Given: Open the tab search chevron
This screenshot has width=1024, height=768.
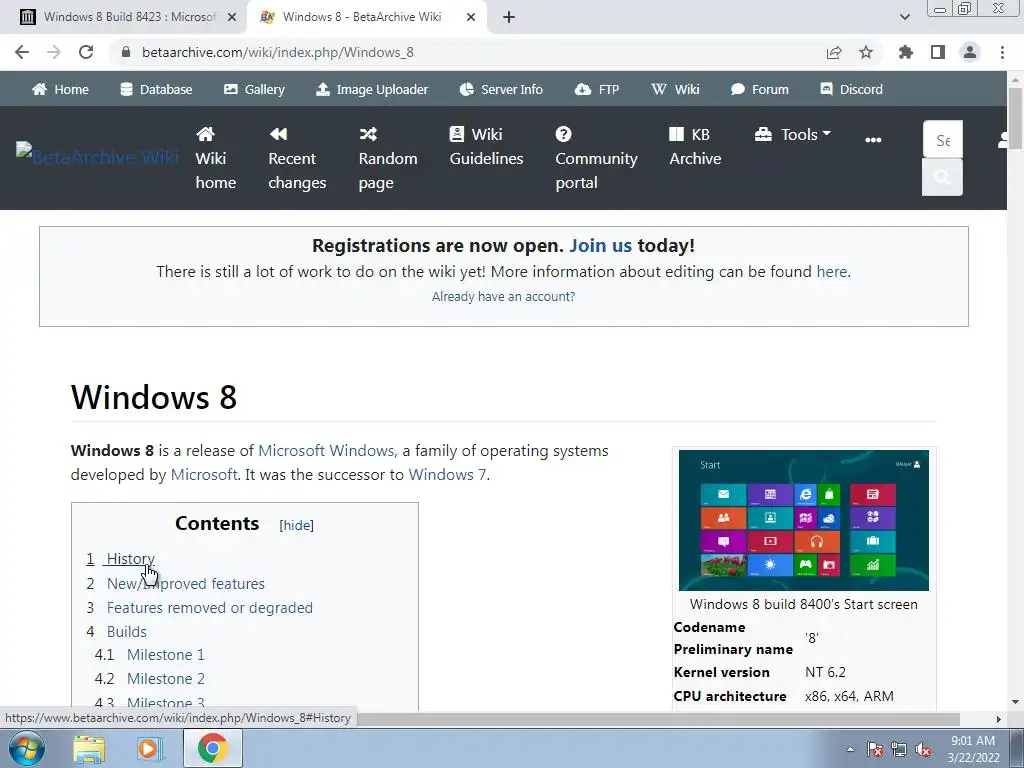Looking at the screenshot, I should click(904, 17).
